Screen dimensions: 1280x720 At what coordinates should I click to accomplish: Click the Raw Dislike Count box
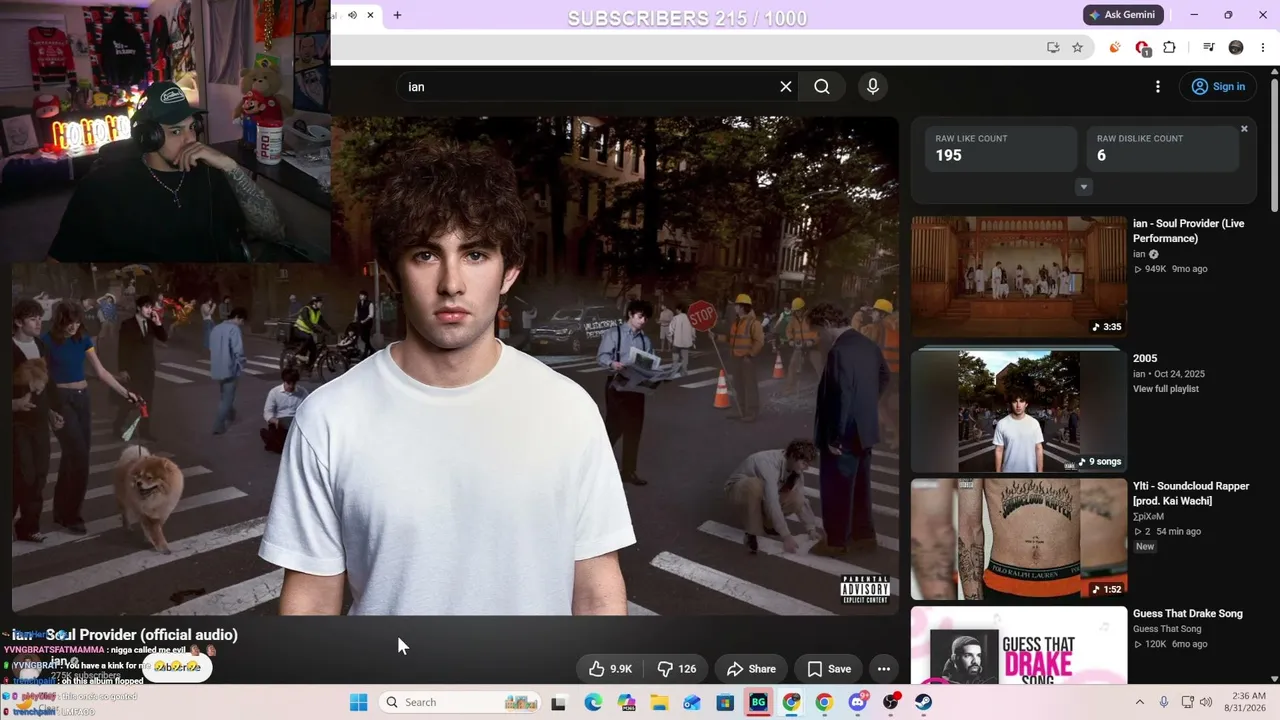tap(1163, 149)
